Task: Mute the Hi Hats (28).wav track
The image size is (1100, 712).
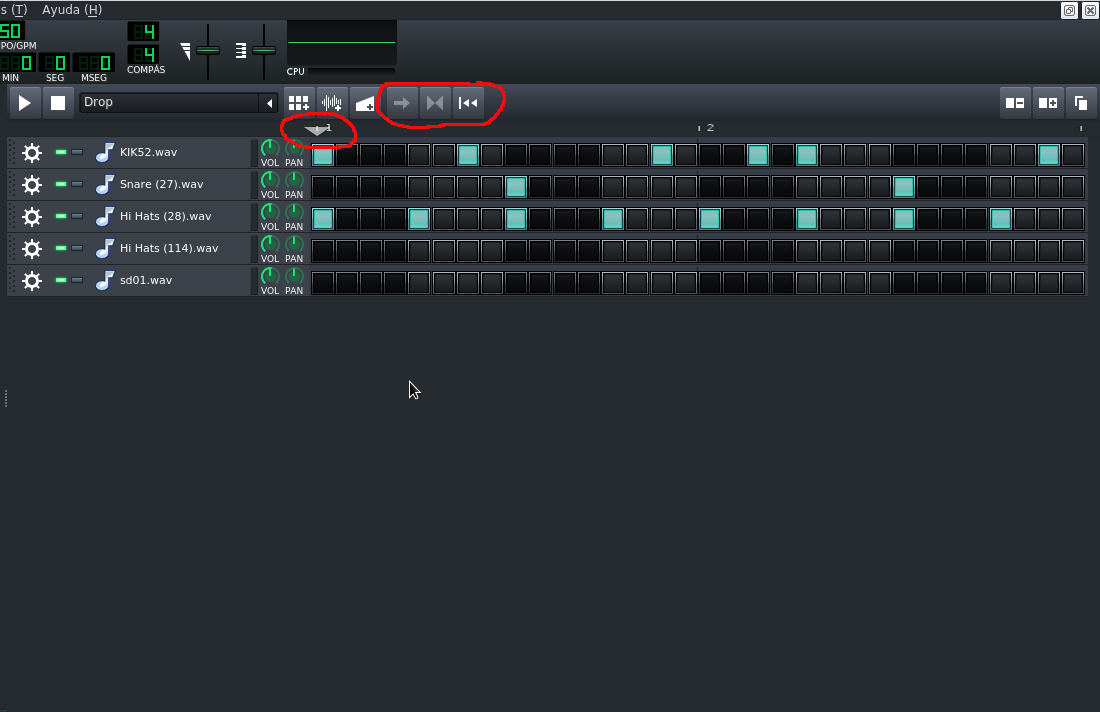Action: coord(60,216)
